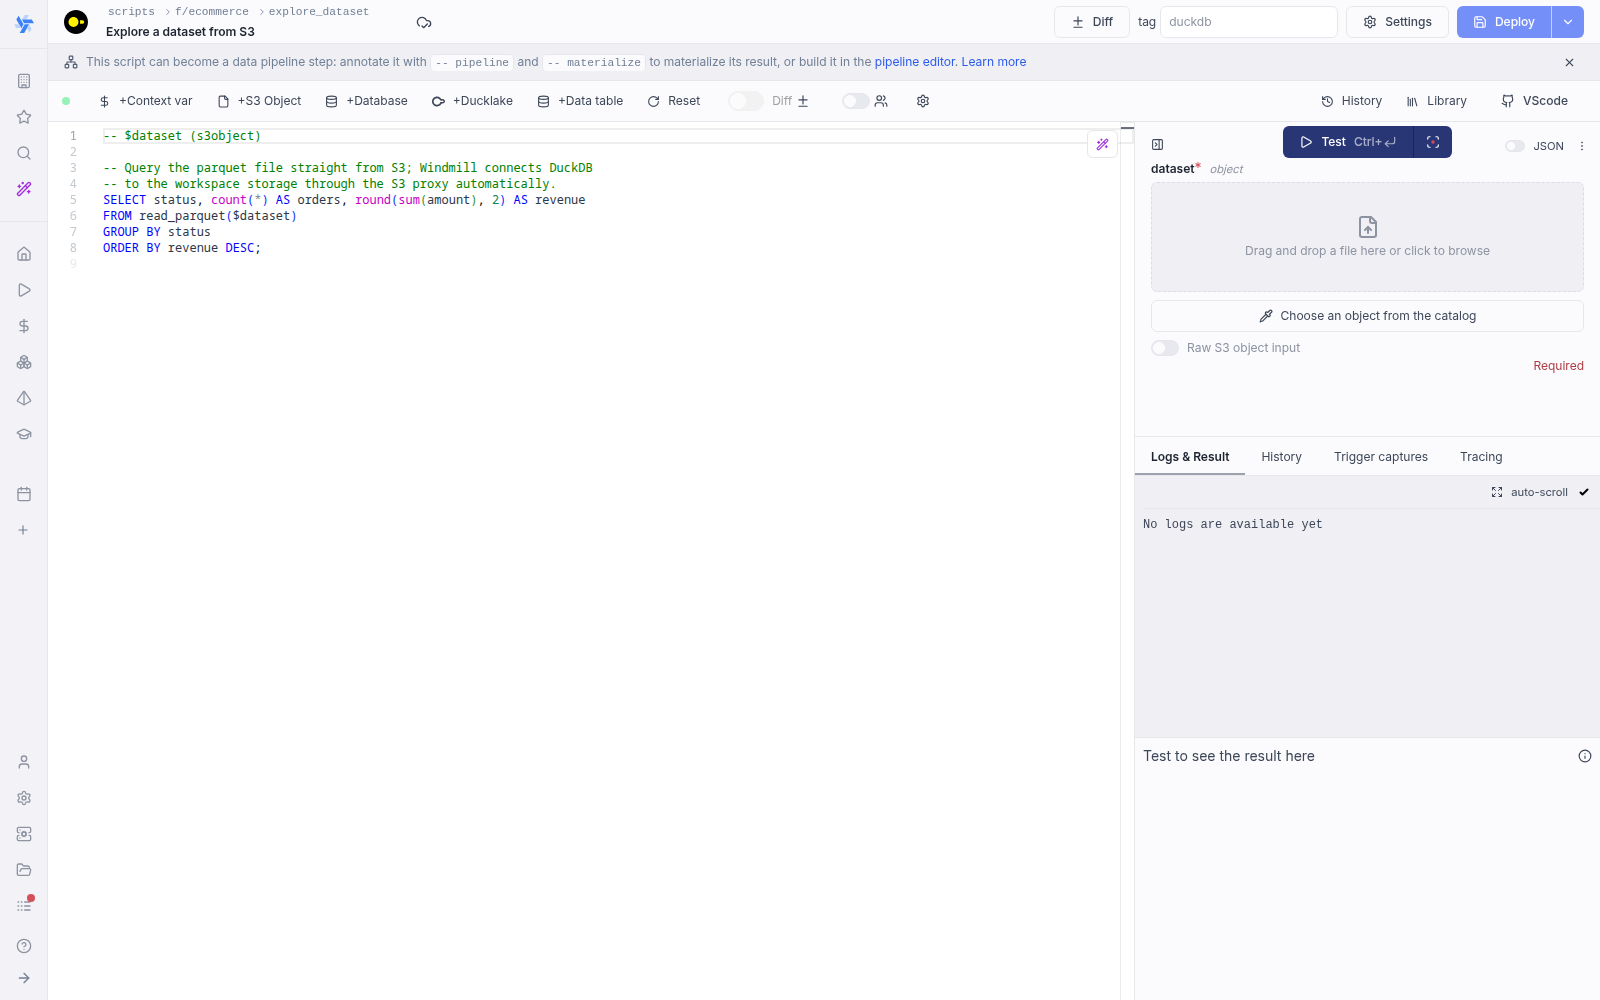Open the Learn more link
The height and width of the screenshot is (1000, 1600).
coord(994,62)
